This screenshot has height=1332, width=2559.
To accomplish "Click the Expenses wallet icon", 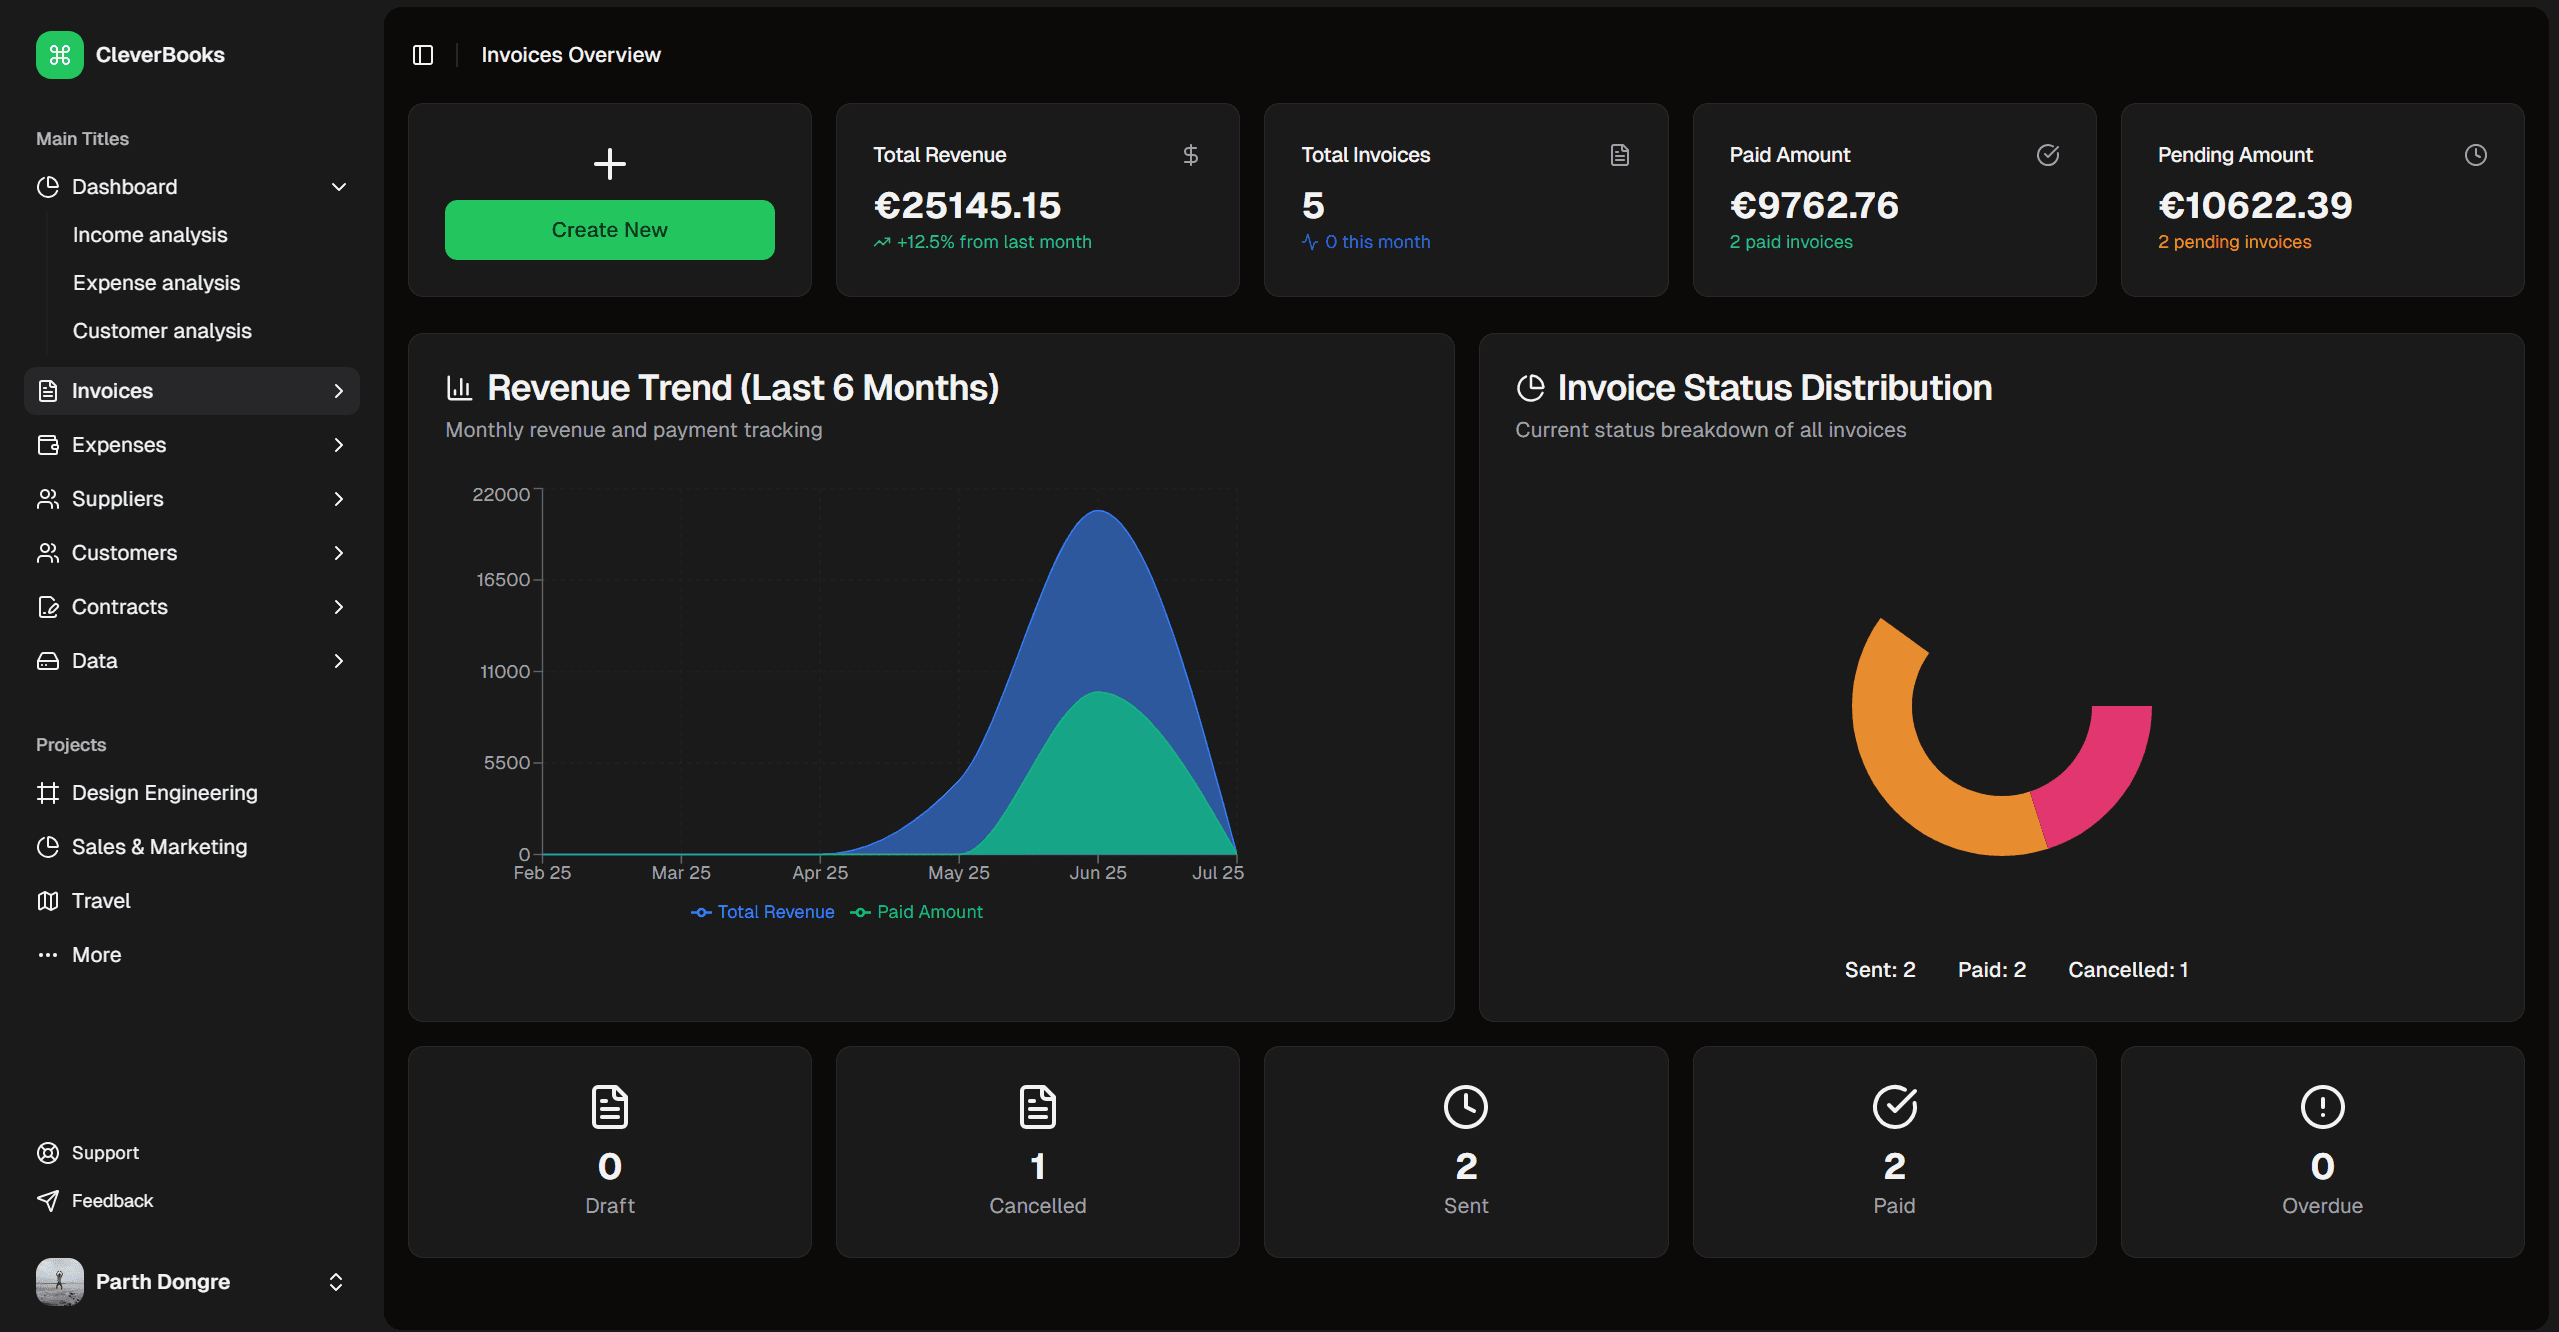I will point(48,444).
